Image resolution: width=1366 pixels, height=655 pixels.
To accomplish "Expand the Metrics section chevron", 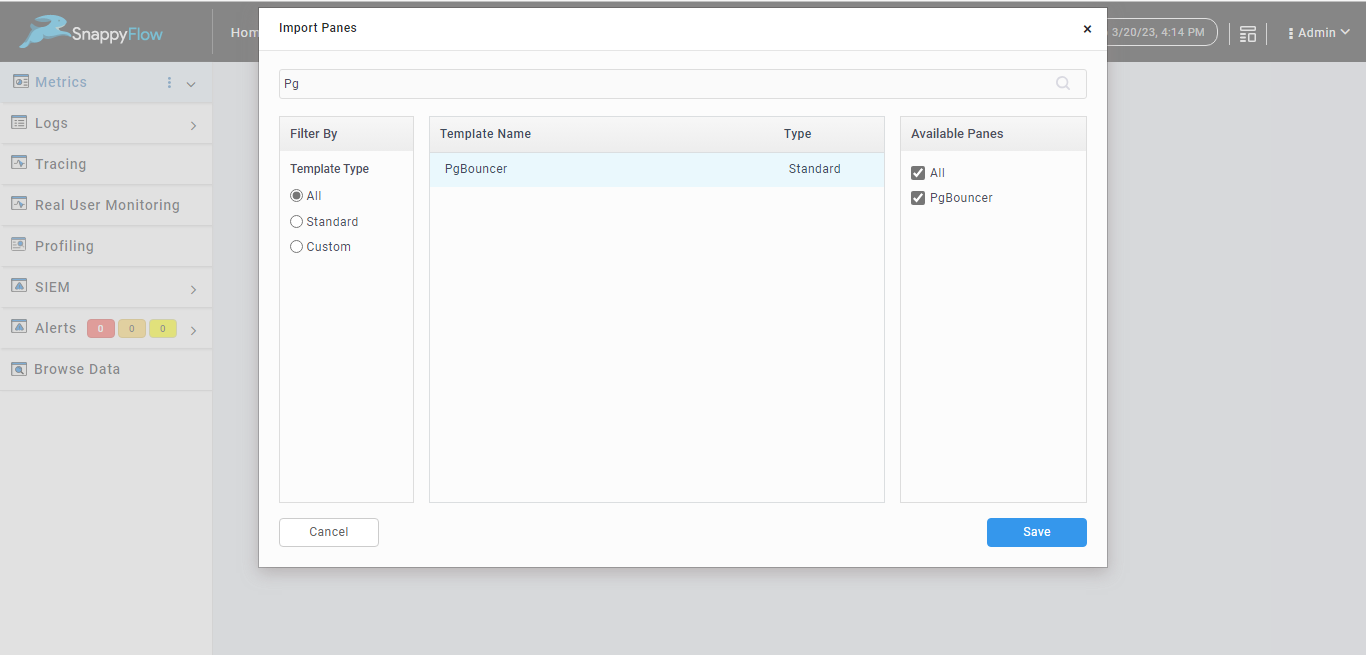I will click(x=191, y=84).
